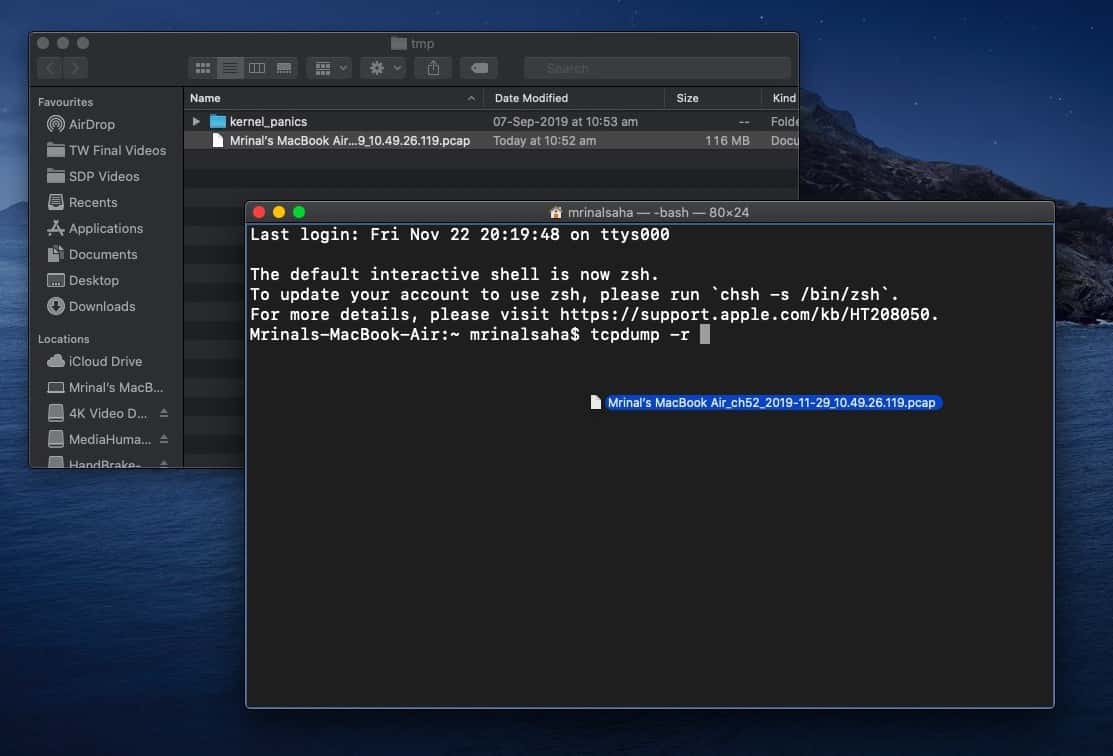Open iCloud Drive in Finder sidebar
The width and height of the screenshot is (1113, 756).
94,361
